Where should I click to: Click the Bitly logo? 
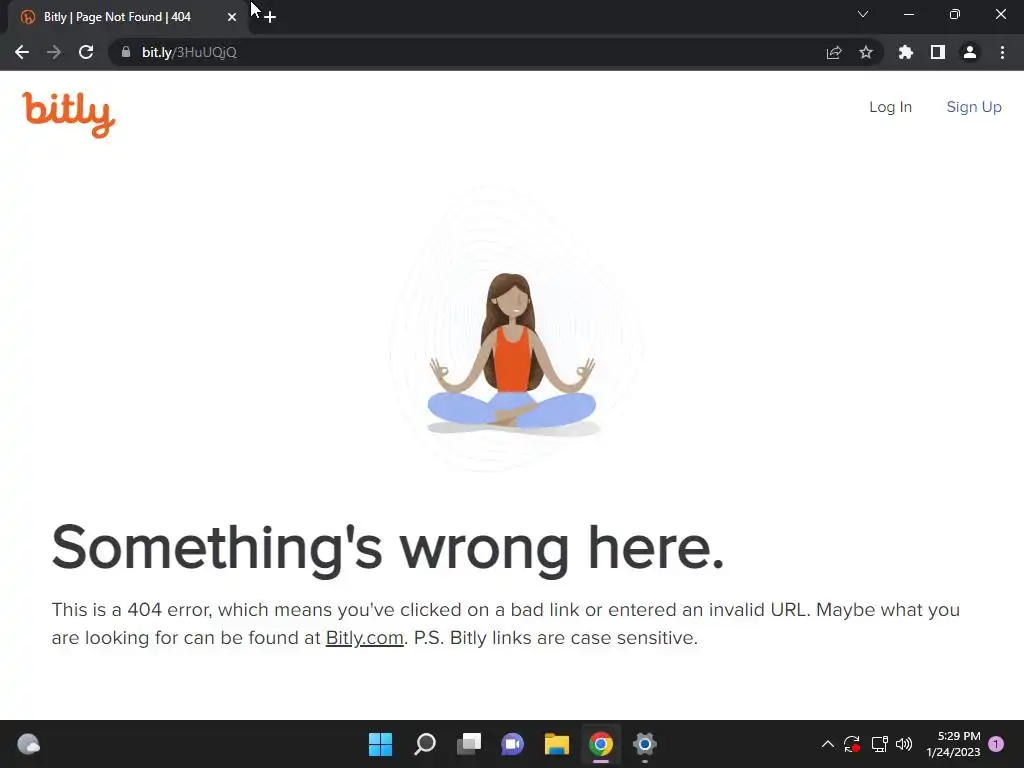(x=69, y=114)
